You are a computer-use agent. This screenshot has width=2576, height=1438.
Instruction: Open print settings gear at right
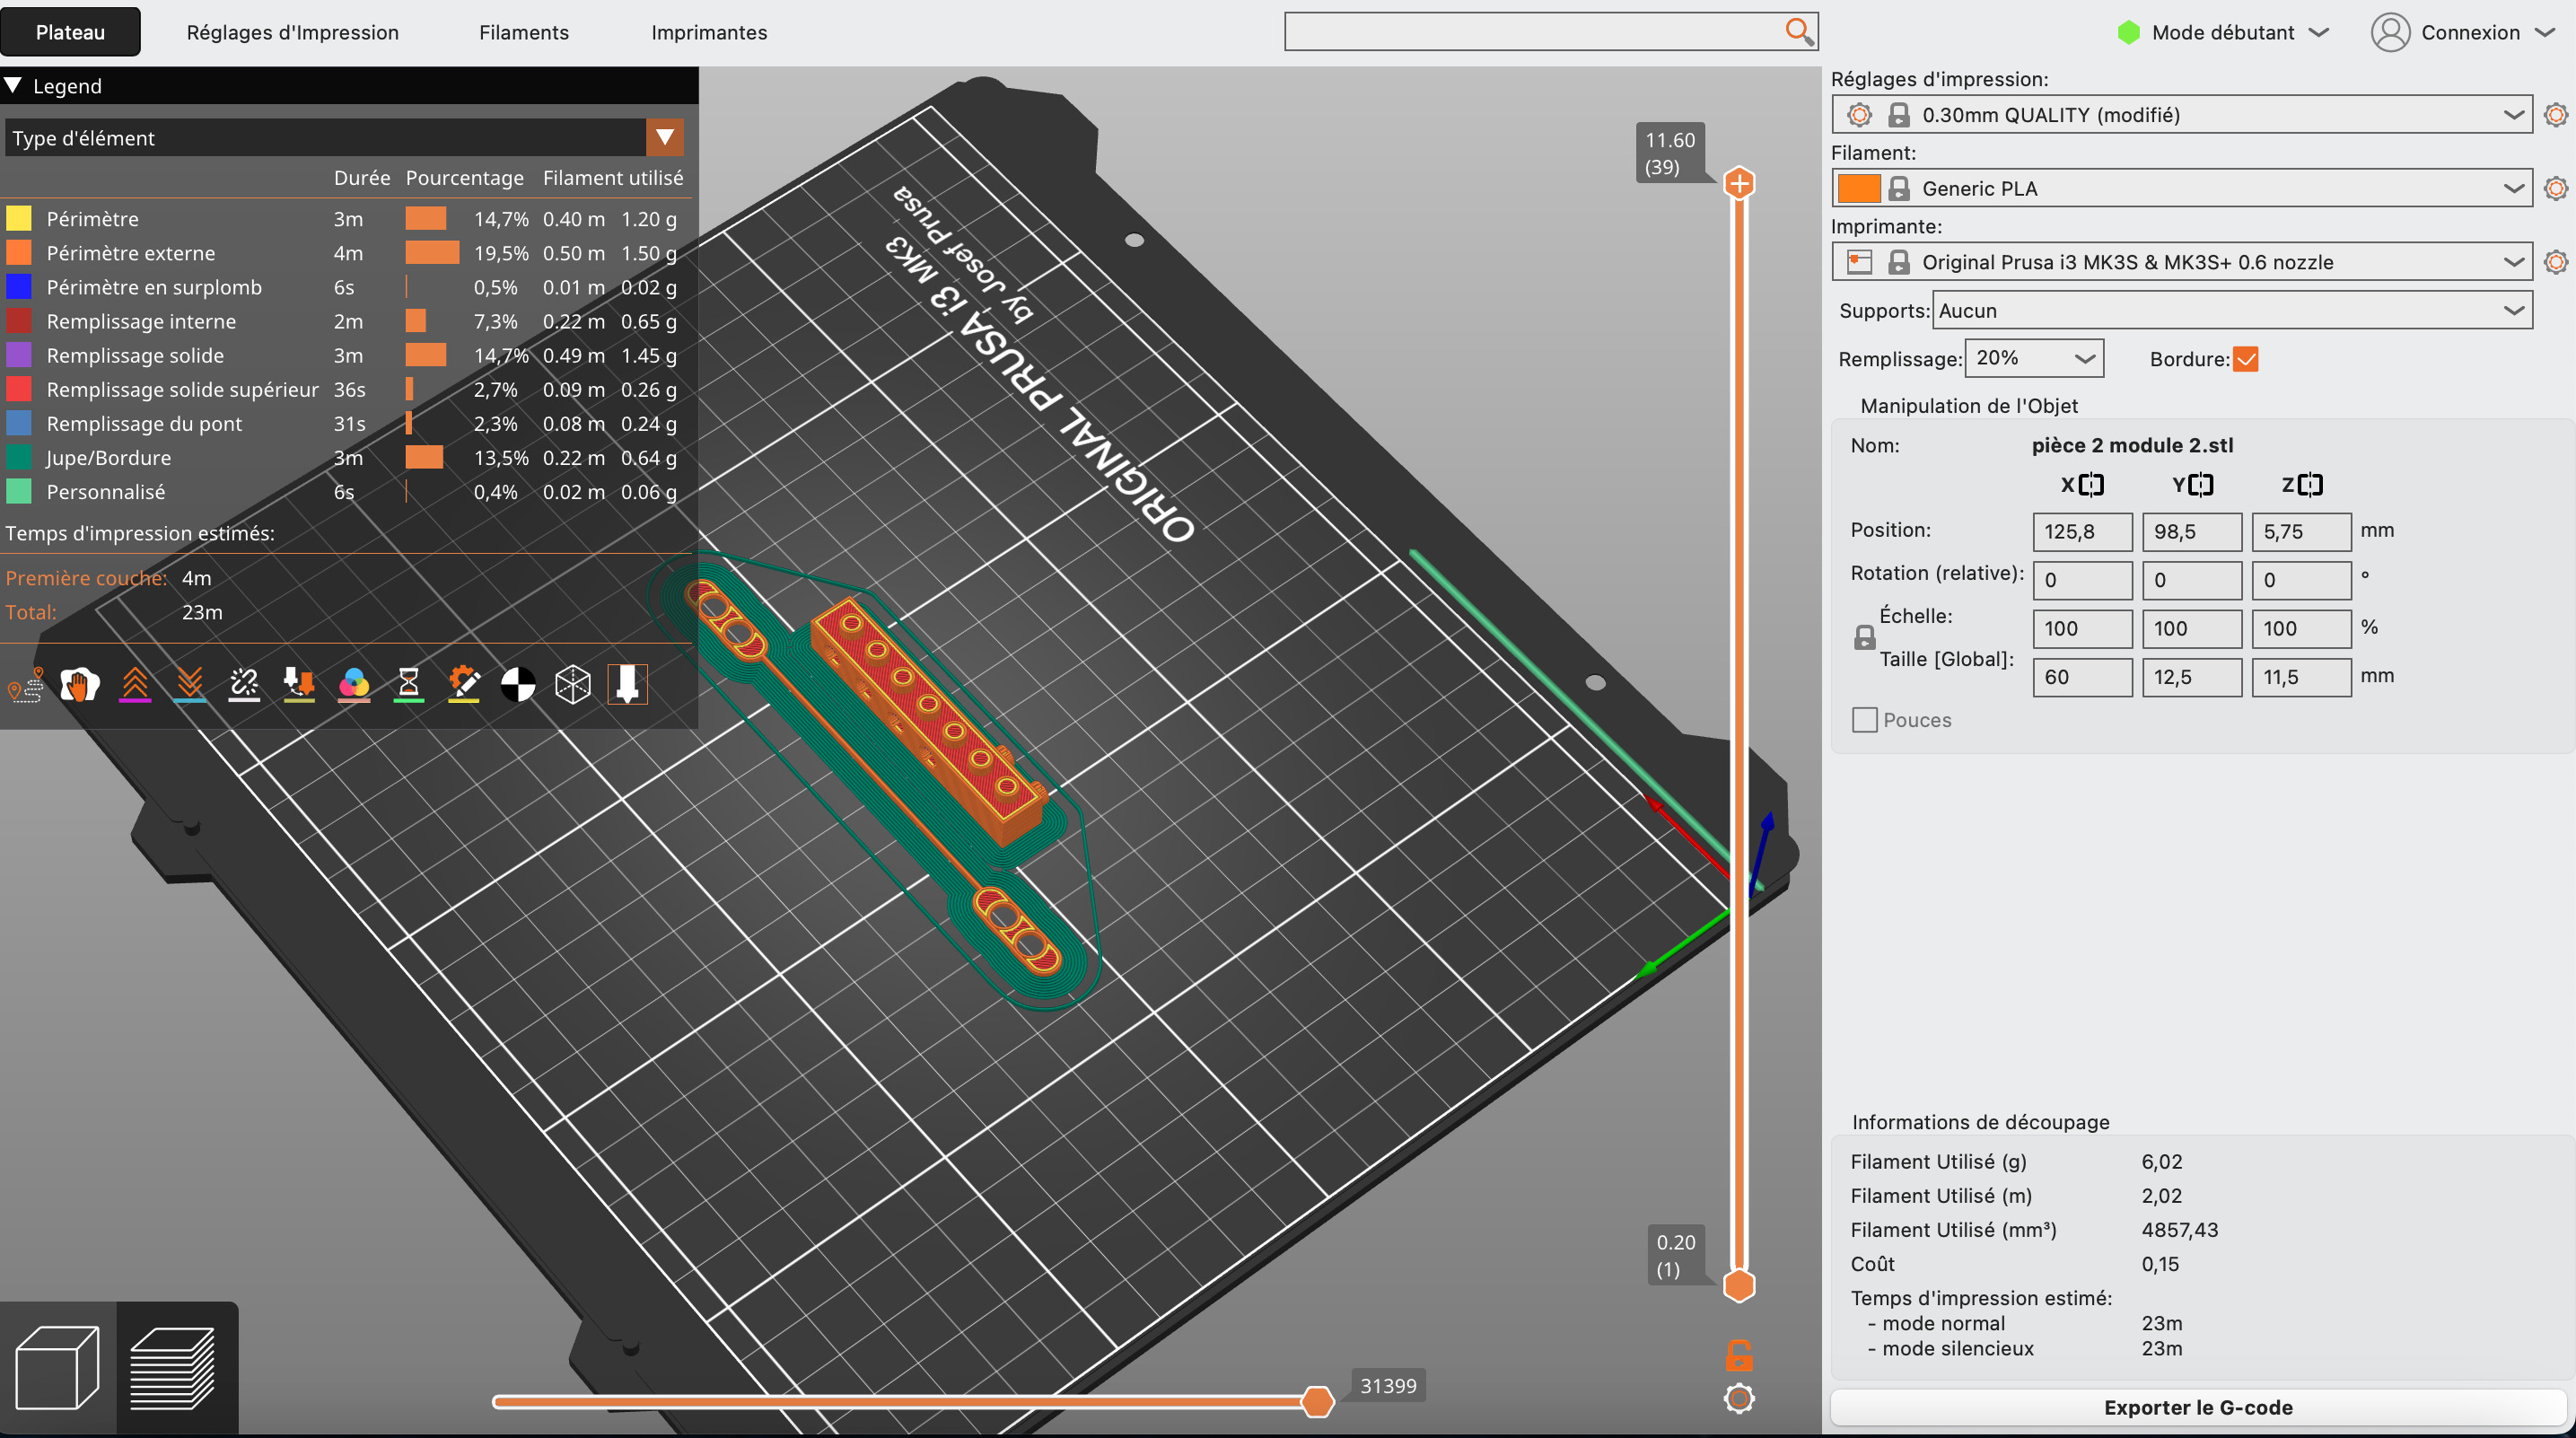click(x=2556, y=114)
